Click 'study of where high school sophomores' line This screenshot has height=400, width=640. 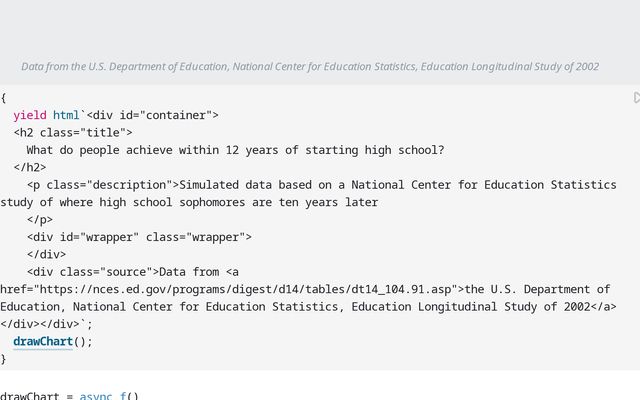pos(189,202)
